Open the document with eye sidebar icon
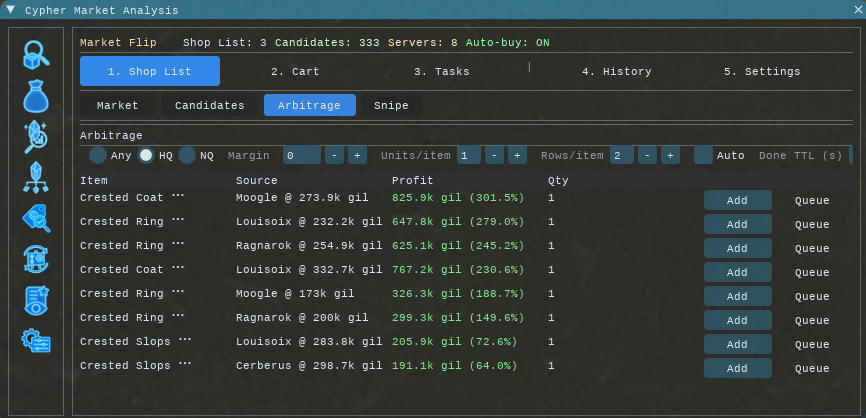The height and width of the screenshot is (418, 866). pos(36,300)
